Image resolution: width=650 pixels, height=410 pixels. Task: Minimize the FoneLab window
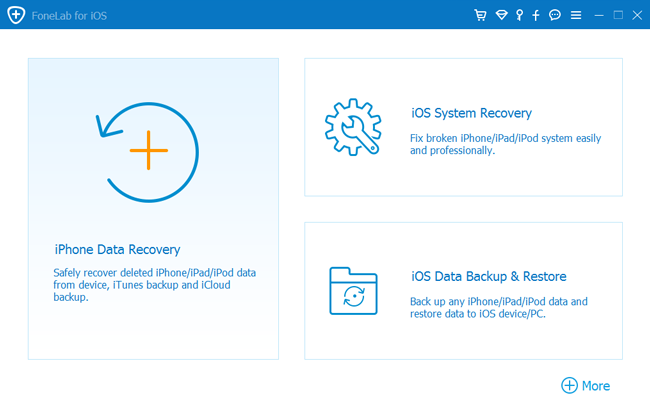599,15
